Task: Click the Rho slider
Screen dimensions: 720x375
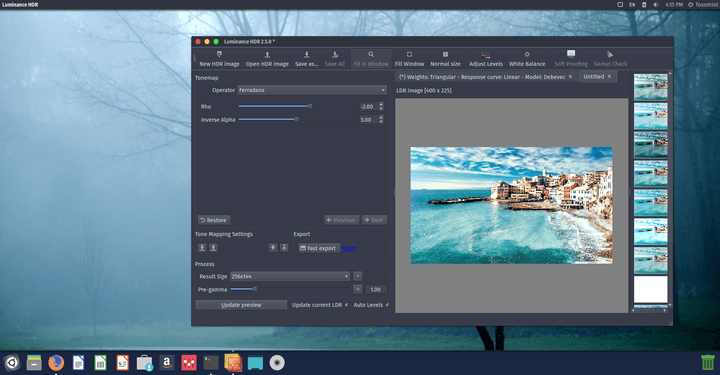Action: pyautogui.click(x=297, y=106)
